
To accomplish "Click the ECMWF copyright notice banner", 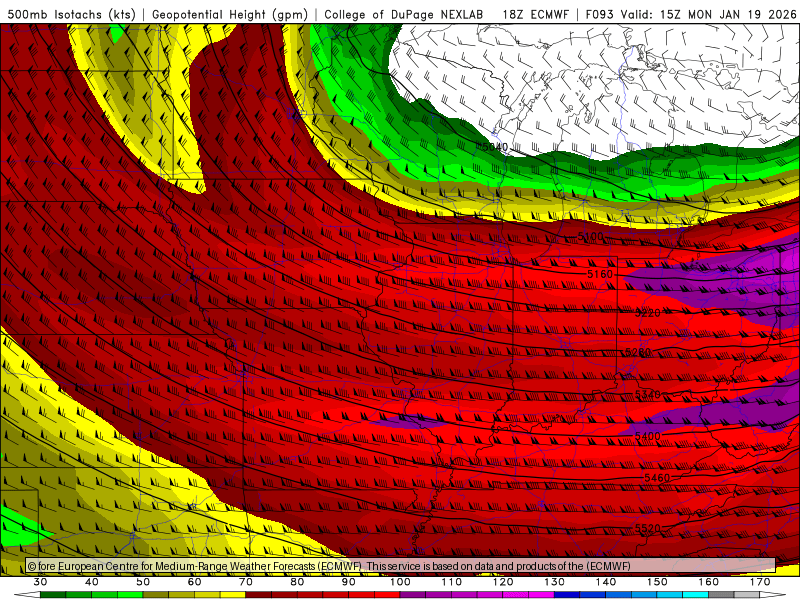I will pyautogui.click(x=401, y=566).
